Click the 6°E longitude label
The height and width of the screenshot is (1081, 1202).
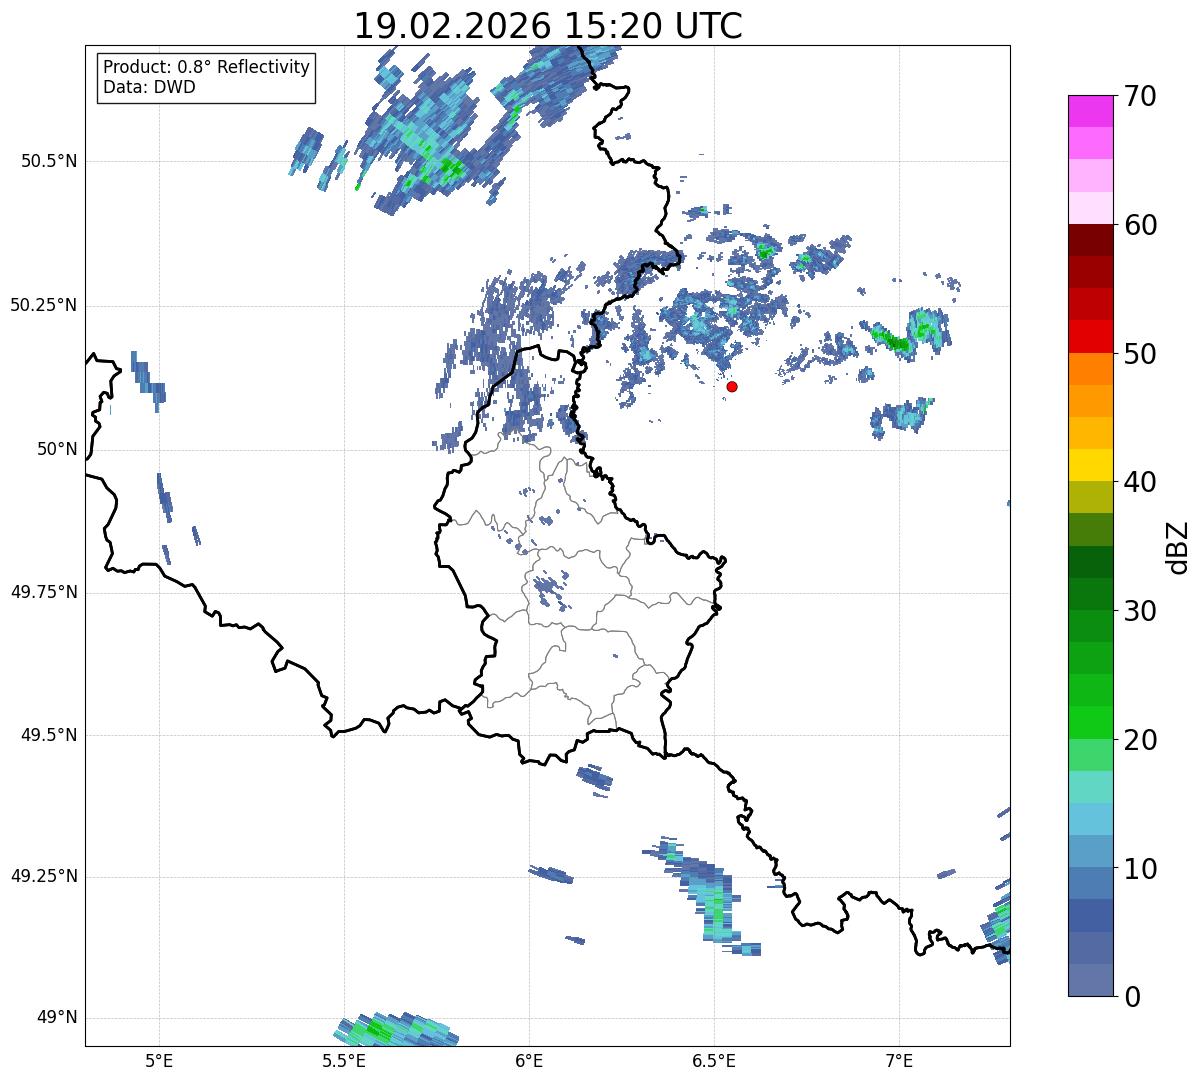click(529, 1060)
